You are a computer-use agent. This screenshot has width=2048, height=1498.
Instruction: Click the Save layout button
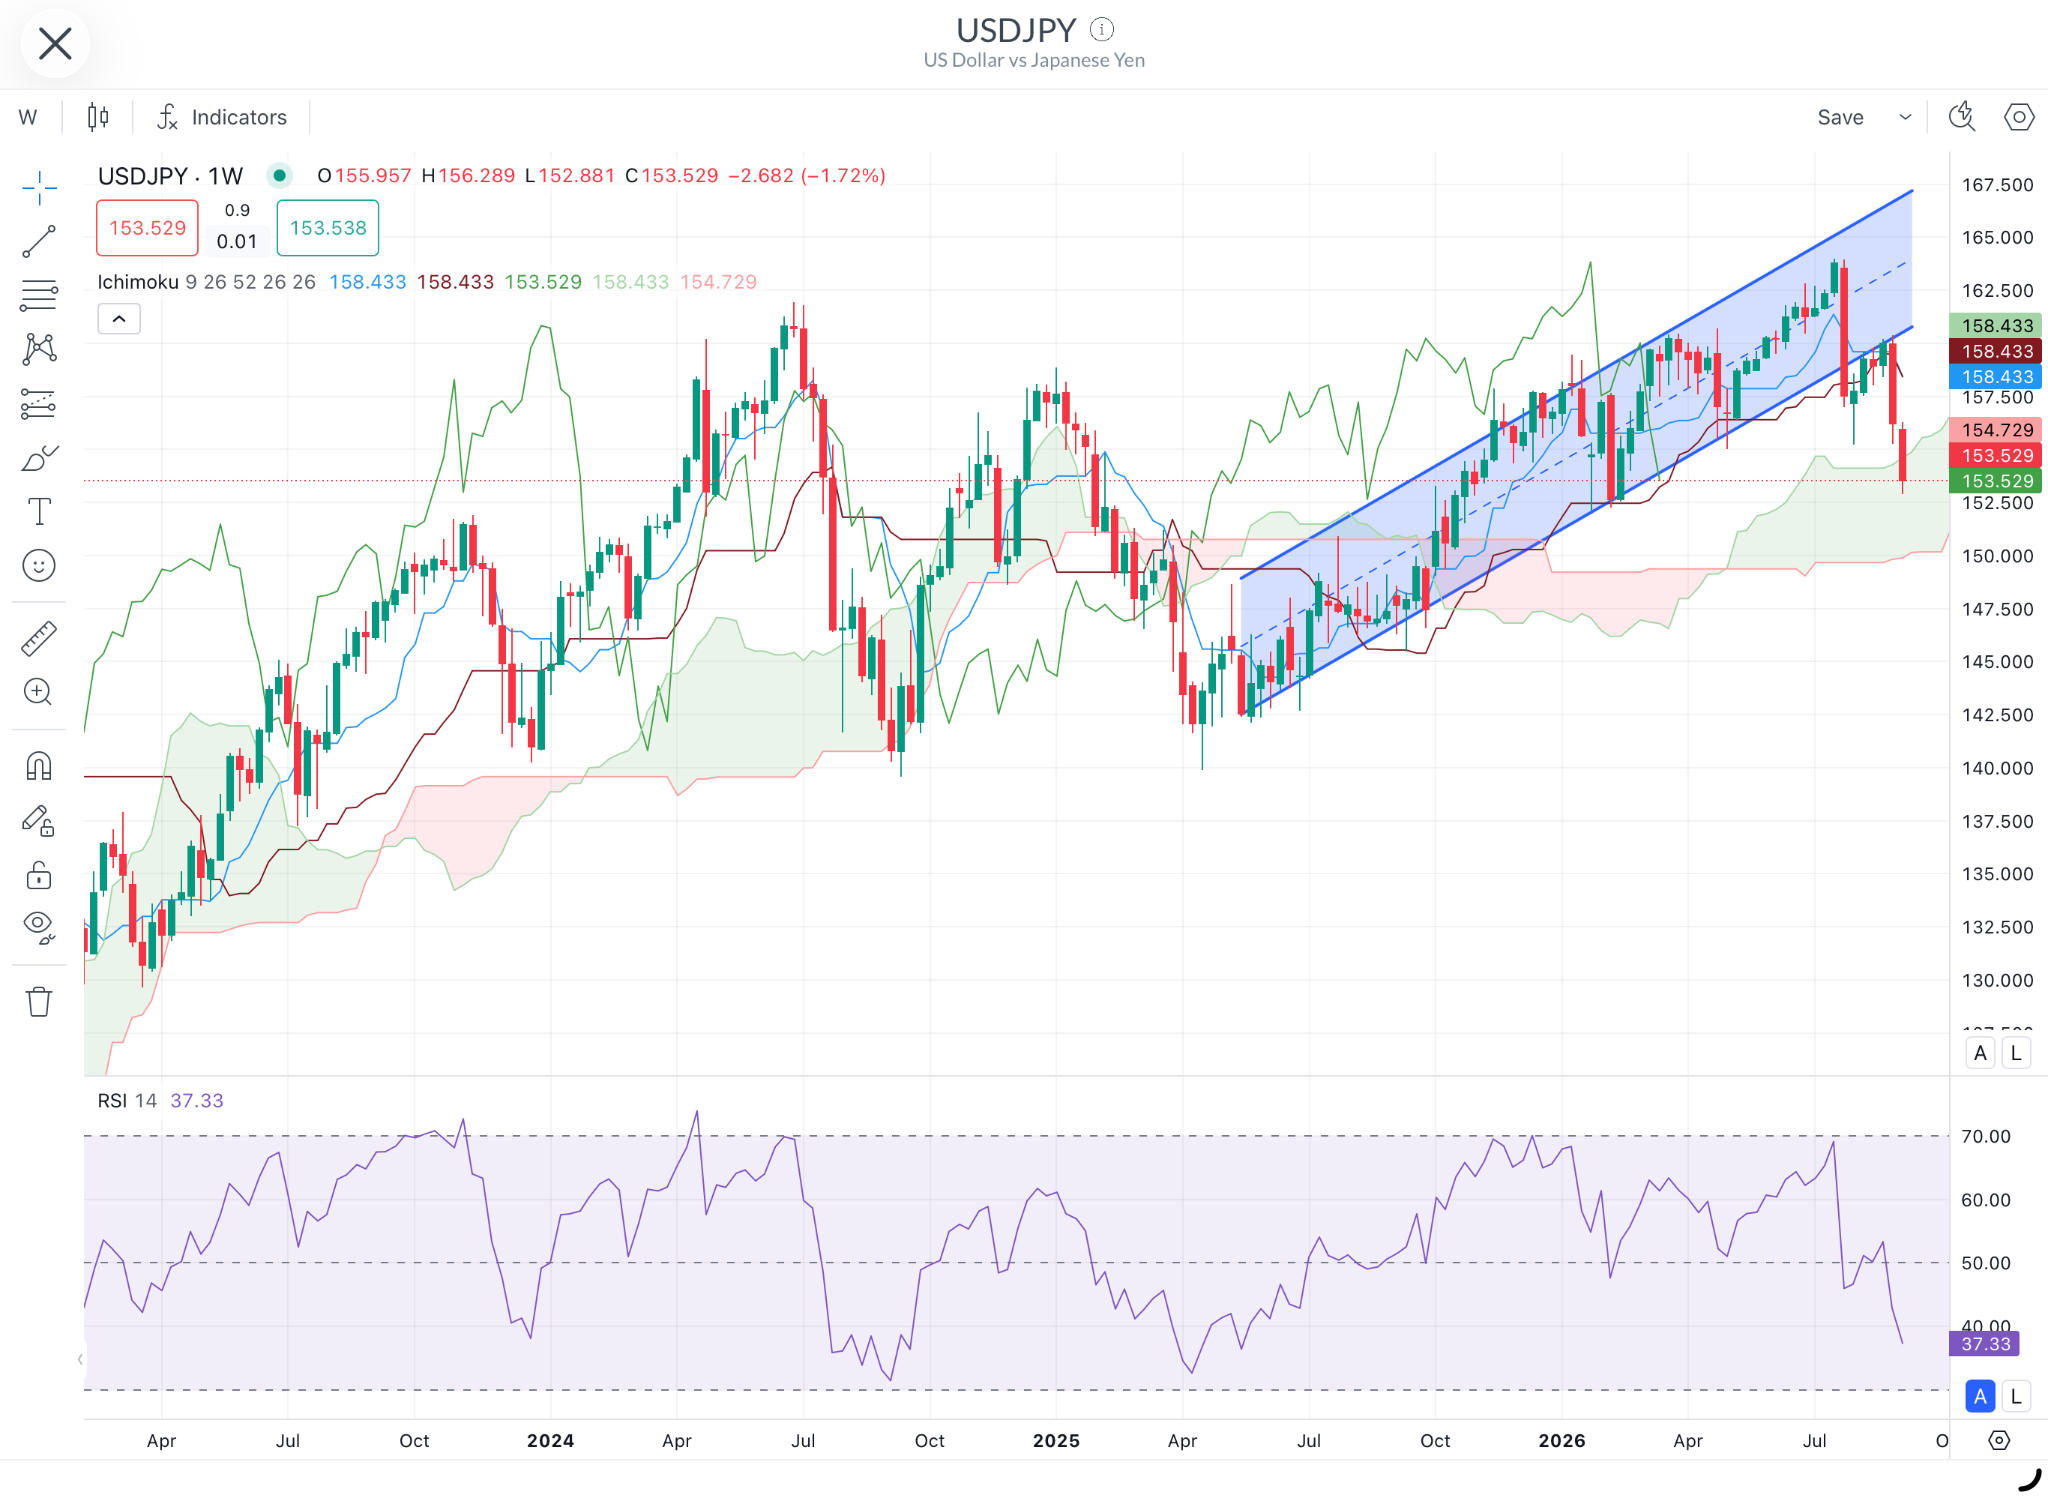click(x=1840, y=117)
